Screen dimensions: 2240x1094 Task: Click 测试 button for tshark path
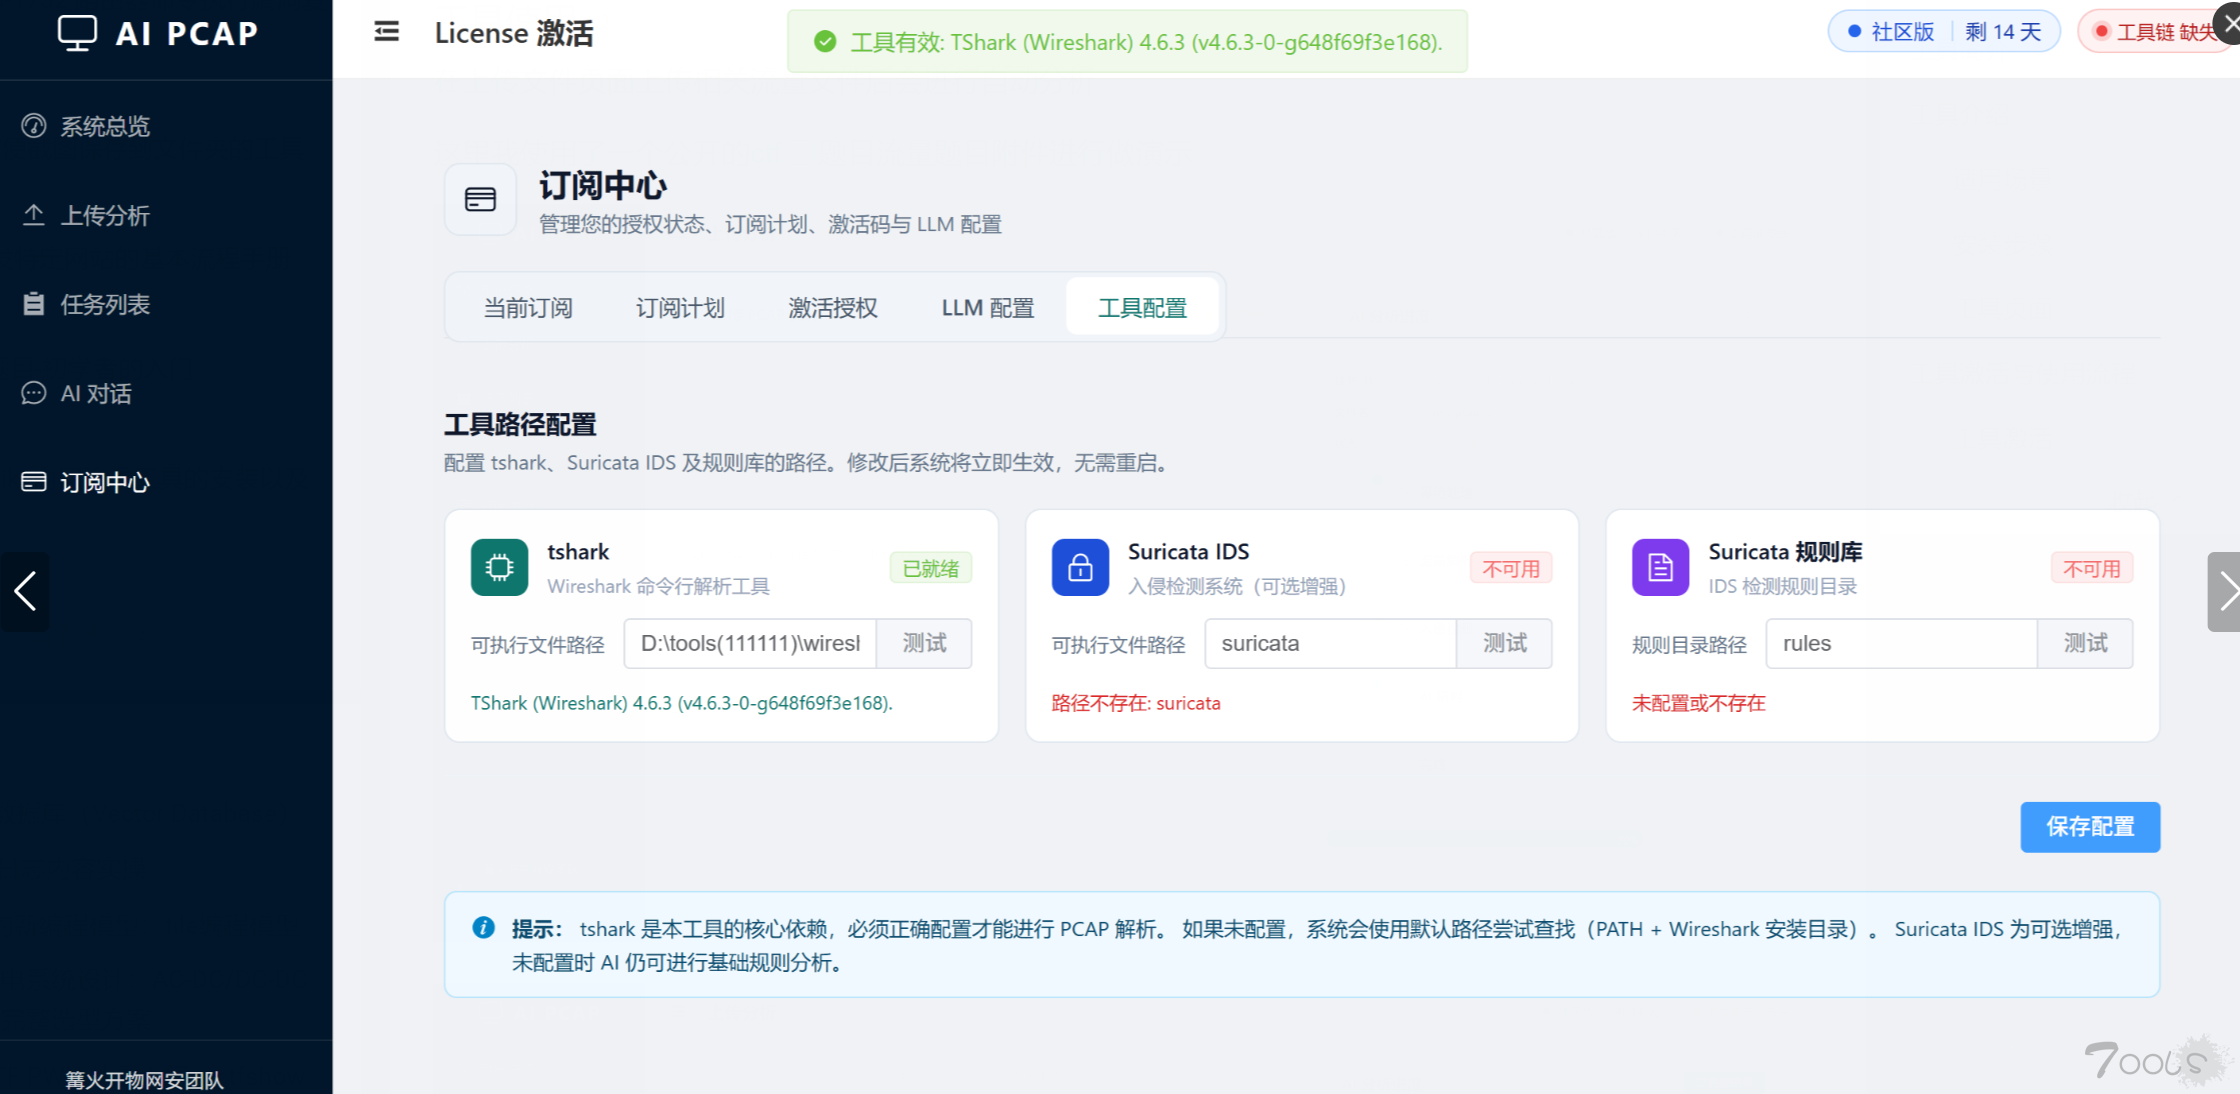coord(924,643)
